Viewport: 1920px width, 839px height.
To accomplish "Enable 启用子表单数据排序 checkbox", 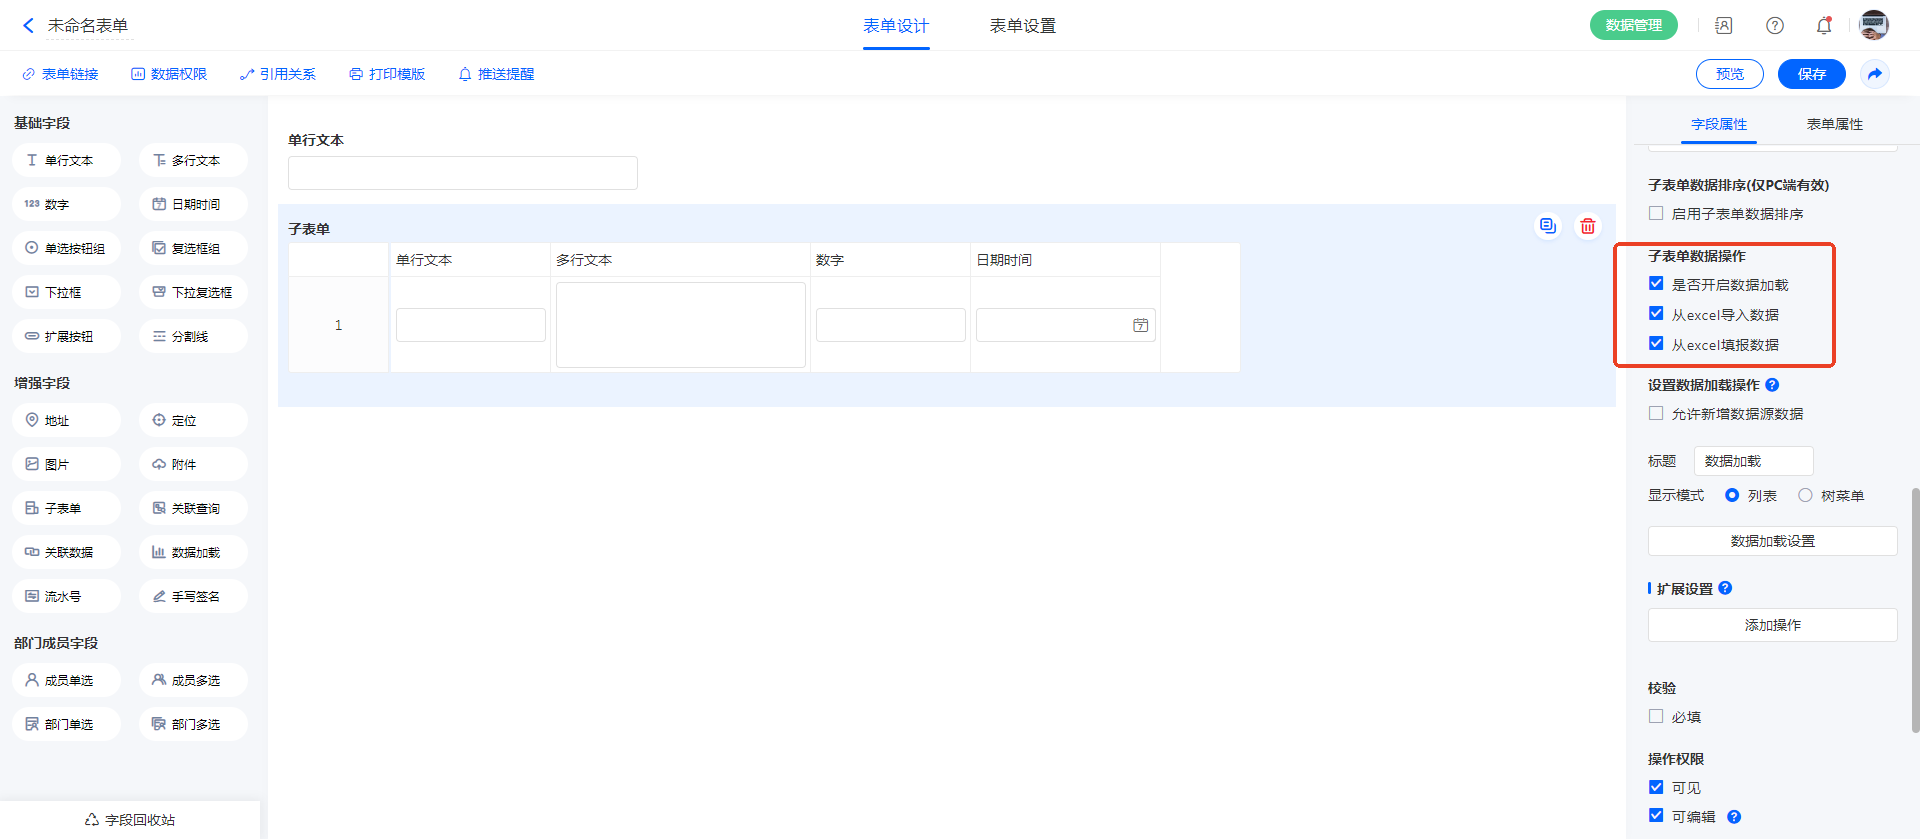I will pyautogui.click(x=1656, y=214).
